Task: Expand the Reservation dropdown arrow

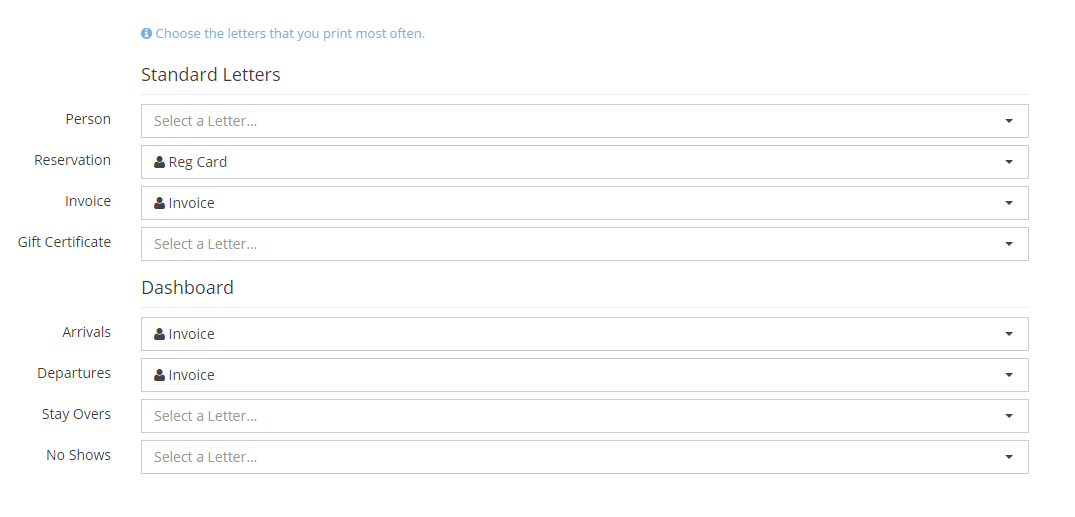Action: [1008, 162]
